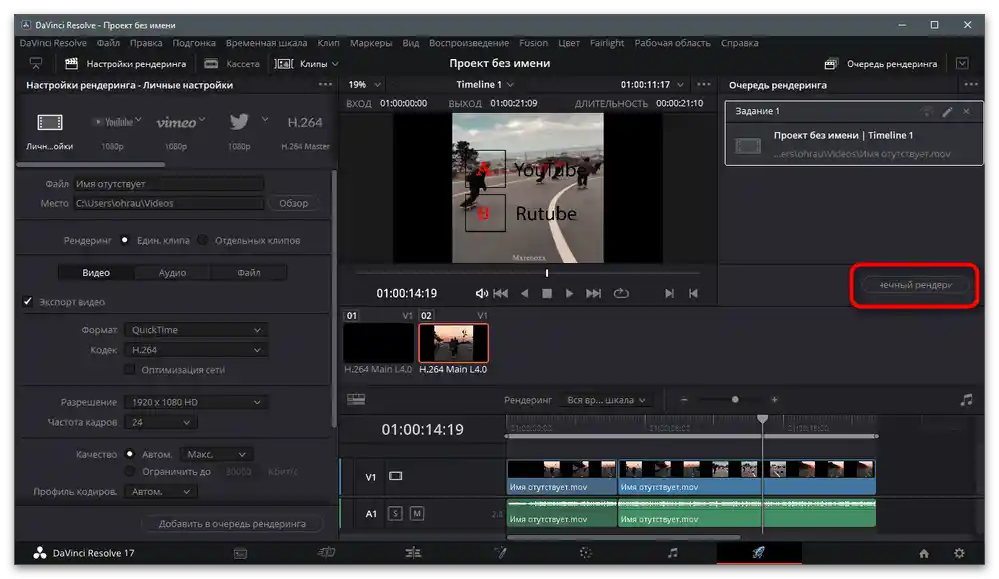Open the Resolution 1920 x 1080 HD dropdown
Viewport: 999px width, 579px height.
coord(196,402)
